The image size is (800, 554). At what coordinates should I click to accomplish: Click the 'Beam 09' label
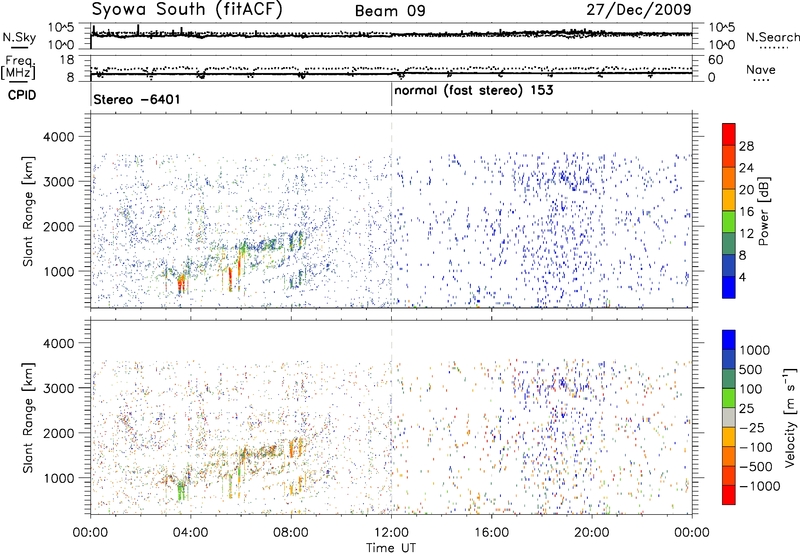click(390, 11)
